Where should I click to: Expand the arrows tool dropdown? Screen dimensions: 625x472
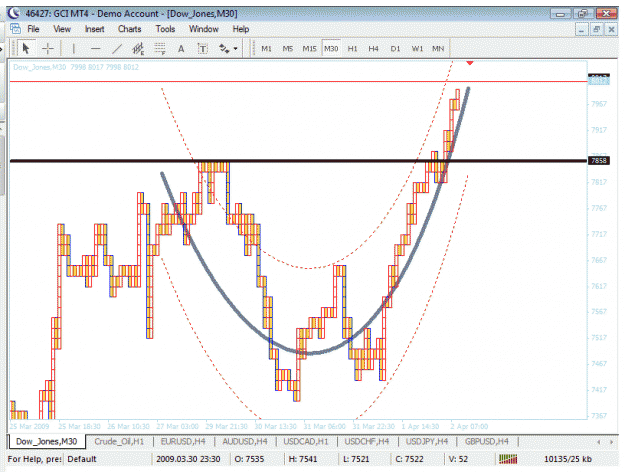(236, 49)
